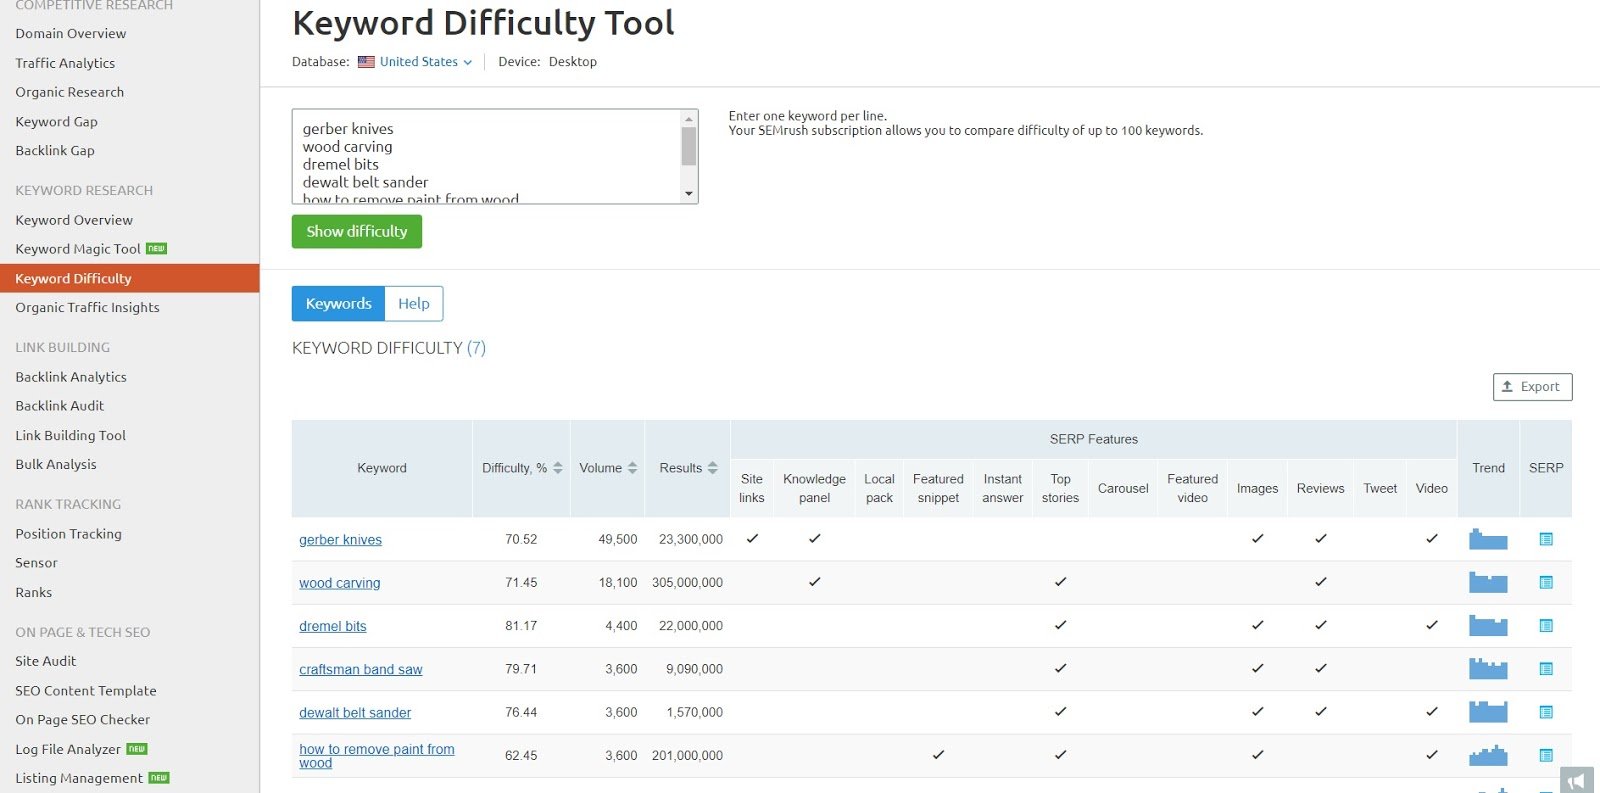Open SERP snapshot icon for remove paint row
This screenshot has height=793, width=1600.
coord(1546,755)
